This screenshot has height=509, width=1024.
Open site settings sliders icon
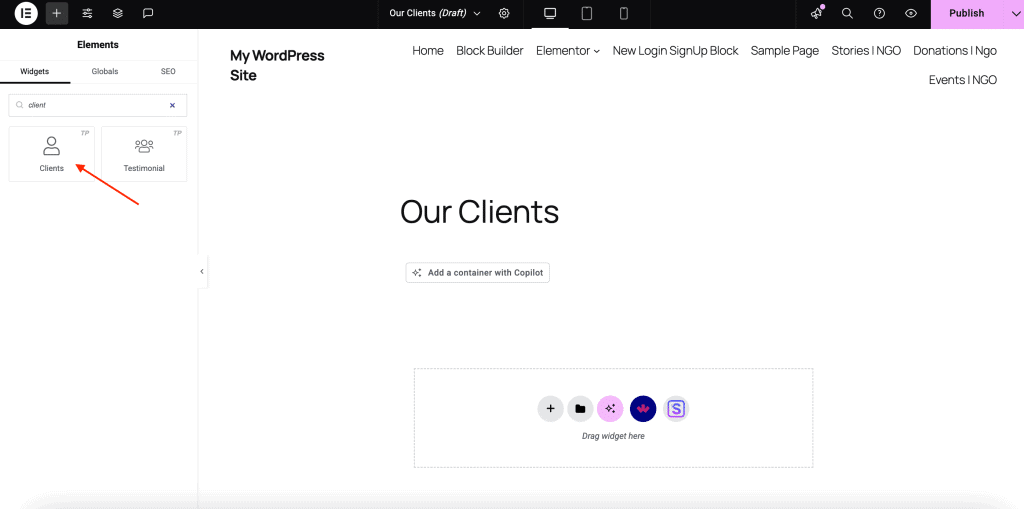pyautogui.click(x=88, y=14)
